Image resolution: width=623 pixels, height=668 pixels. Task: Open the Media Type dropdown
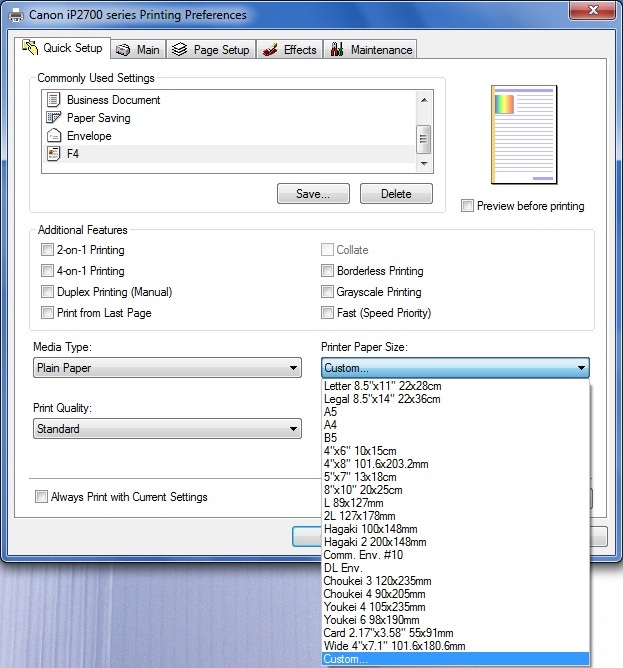(167, 368)
